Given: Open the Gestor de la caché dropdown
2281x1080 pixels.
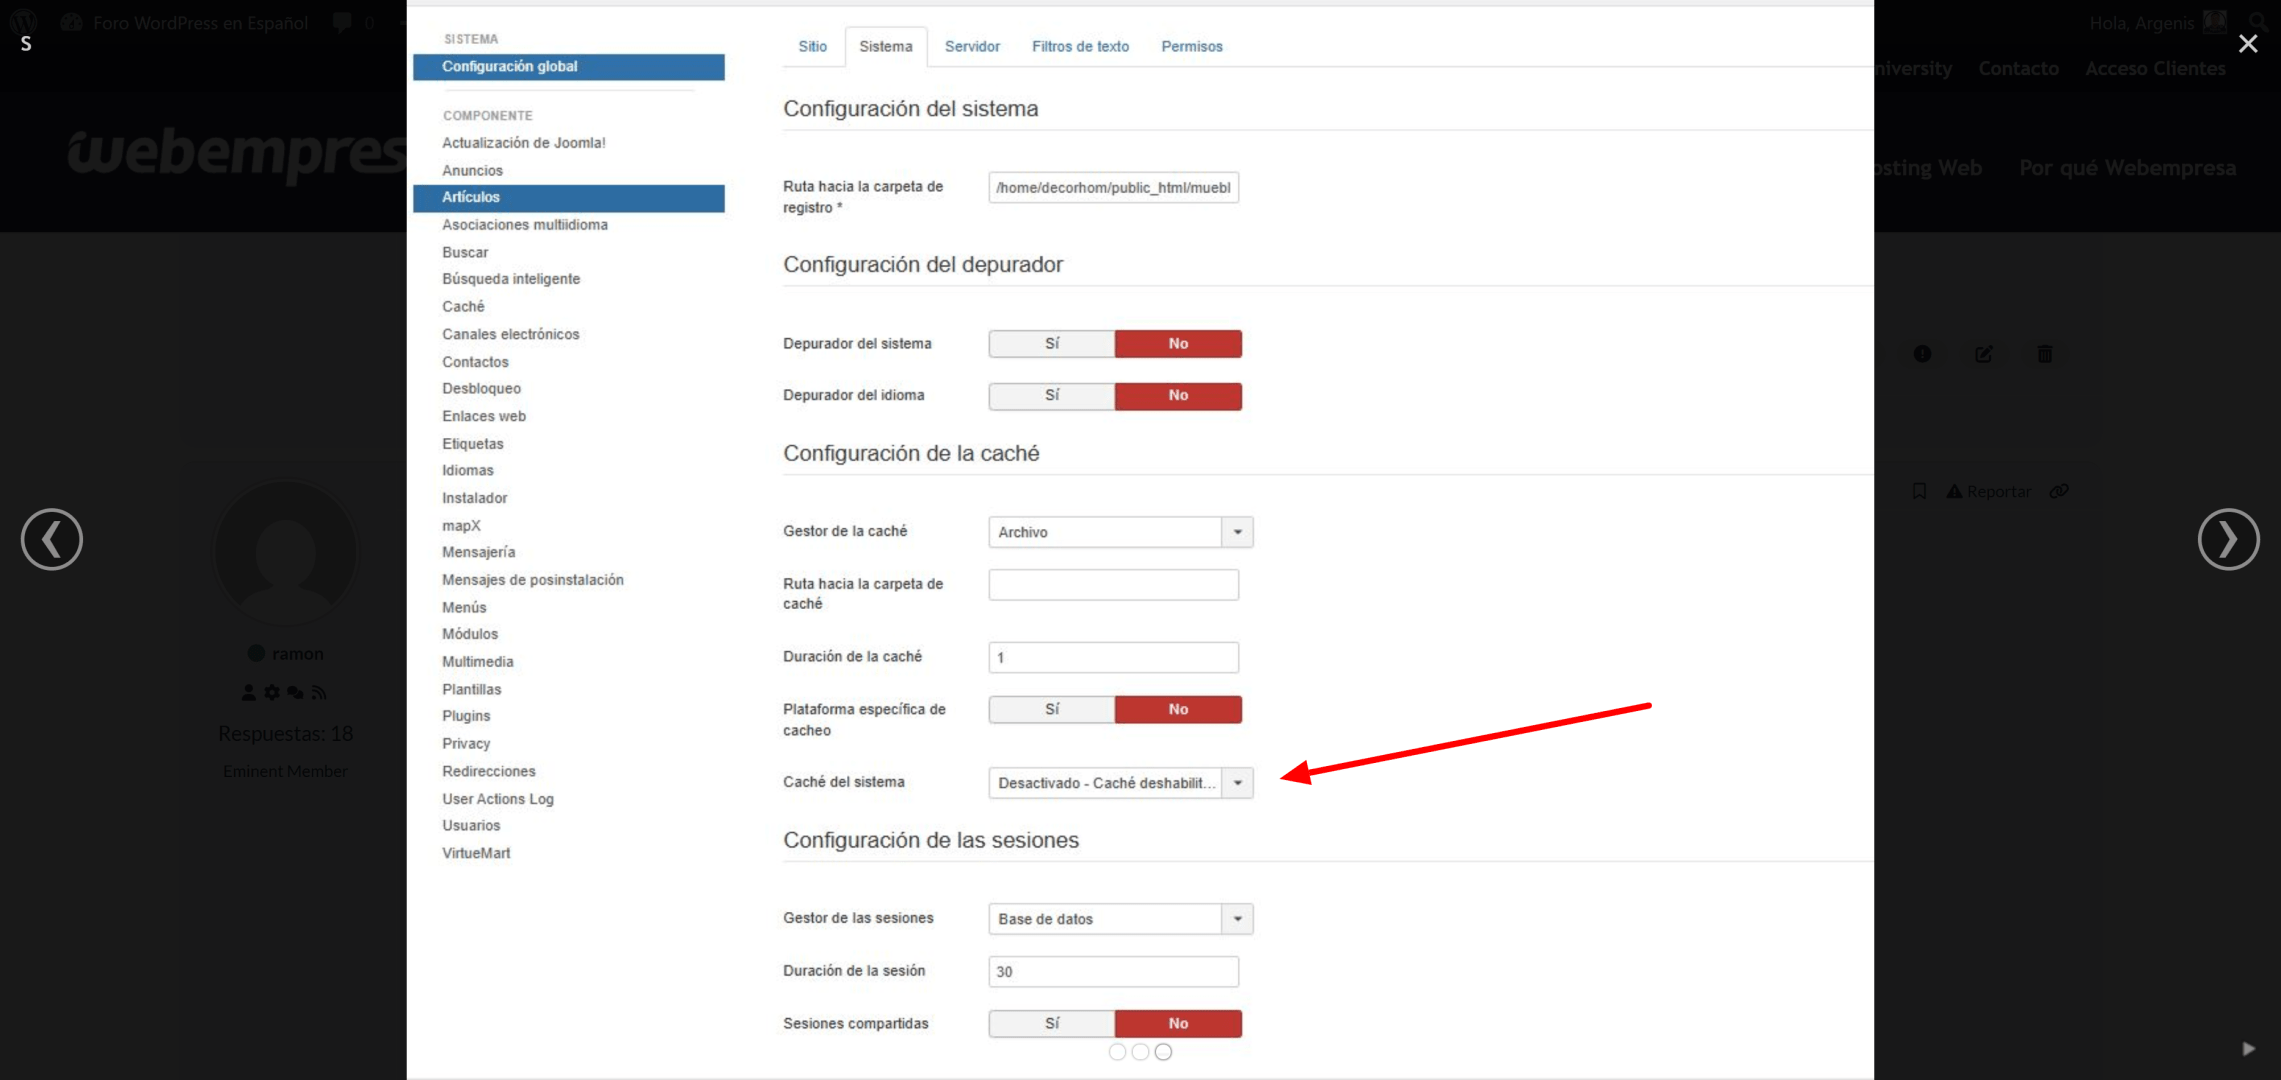Looking at the screenshot, I should (1120, 532).
